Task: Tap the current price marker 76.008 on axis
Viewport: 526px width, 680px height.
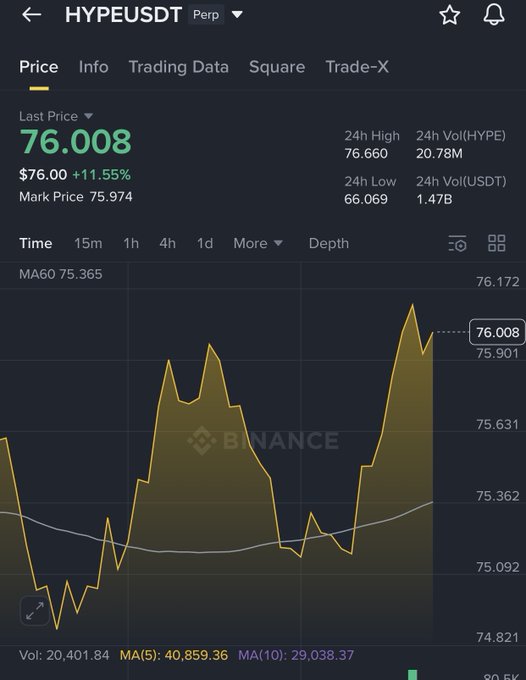Action: tap(497, 332)
